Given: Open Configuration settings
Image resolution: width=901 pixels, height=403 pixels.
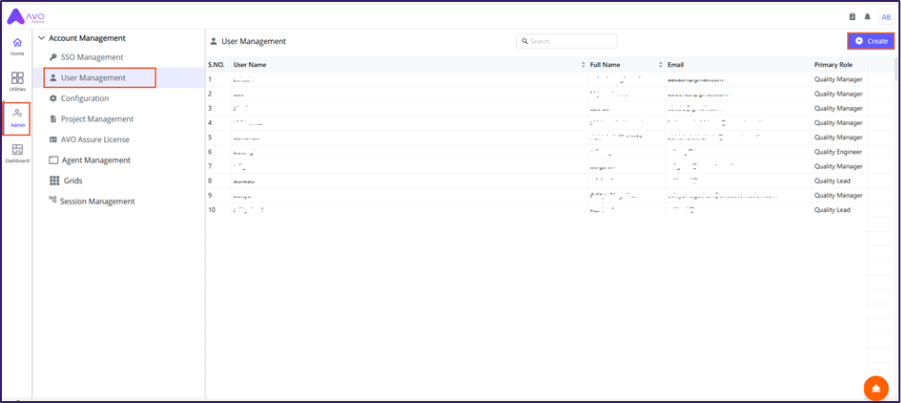Looking at the screenshot, I should [x=84, y=98].
